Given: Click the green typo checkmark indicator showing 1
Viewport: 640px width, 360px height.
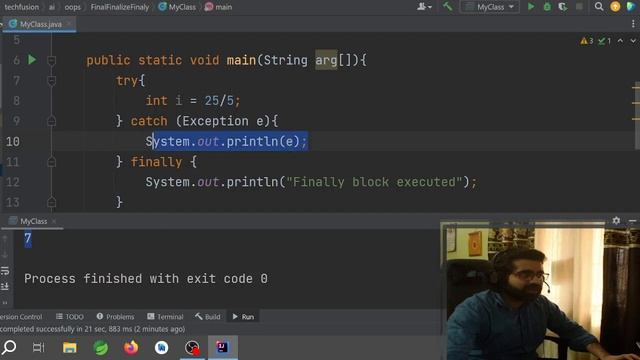Looking at the screenshot, I should click(x=604, y=41).
